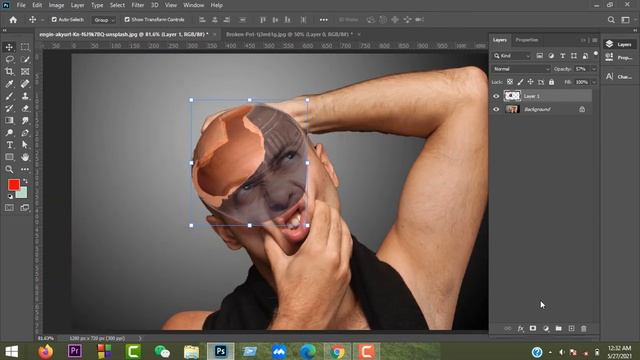Click the red foreground color swatch
Image resolution: width=640 pixels, height=360 pixels.
click(x=13, y=184)
